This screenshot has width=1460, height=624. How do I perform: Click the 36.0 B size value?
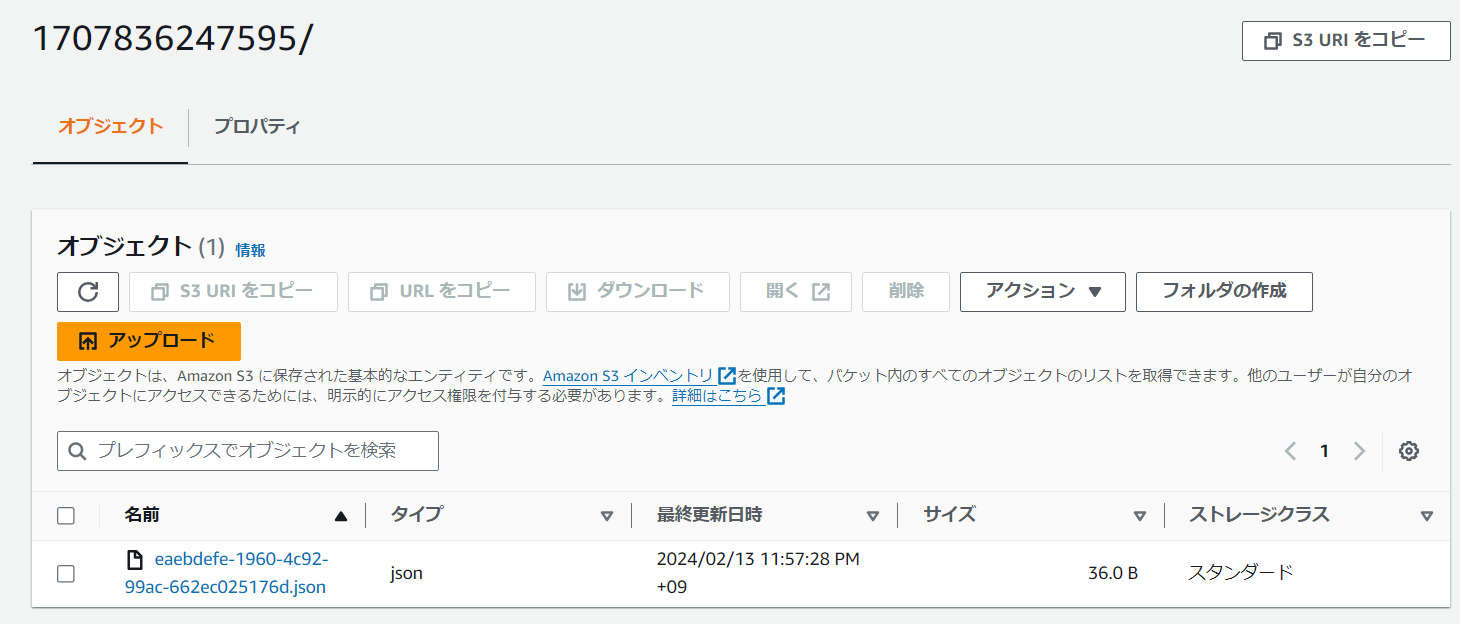click(x=1113, y=574)
